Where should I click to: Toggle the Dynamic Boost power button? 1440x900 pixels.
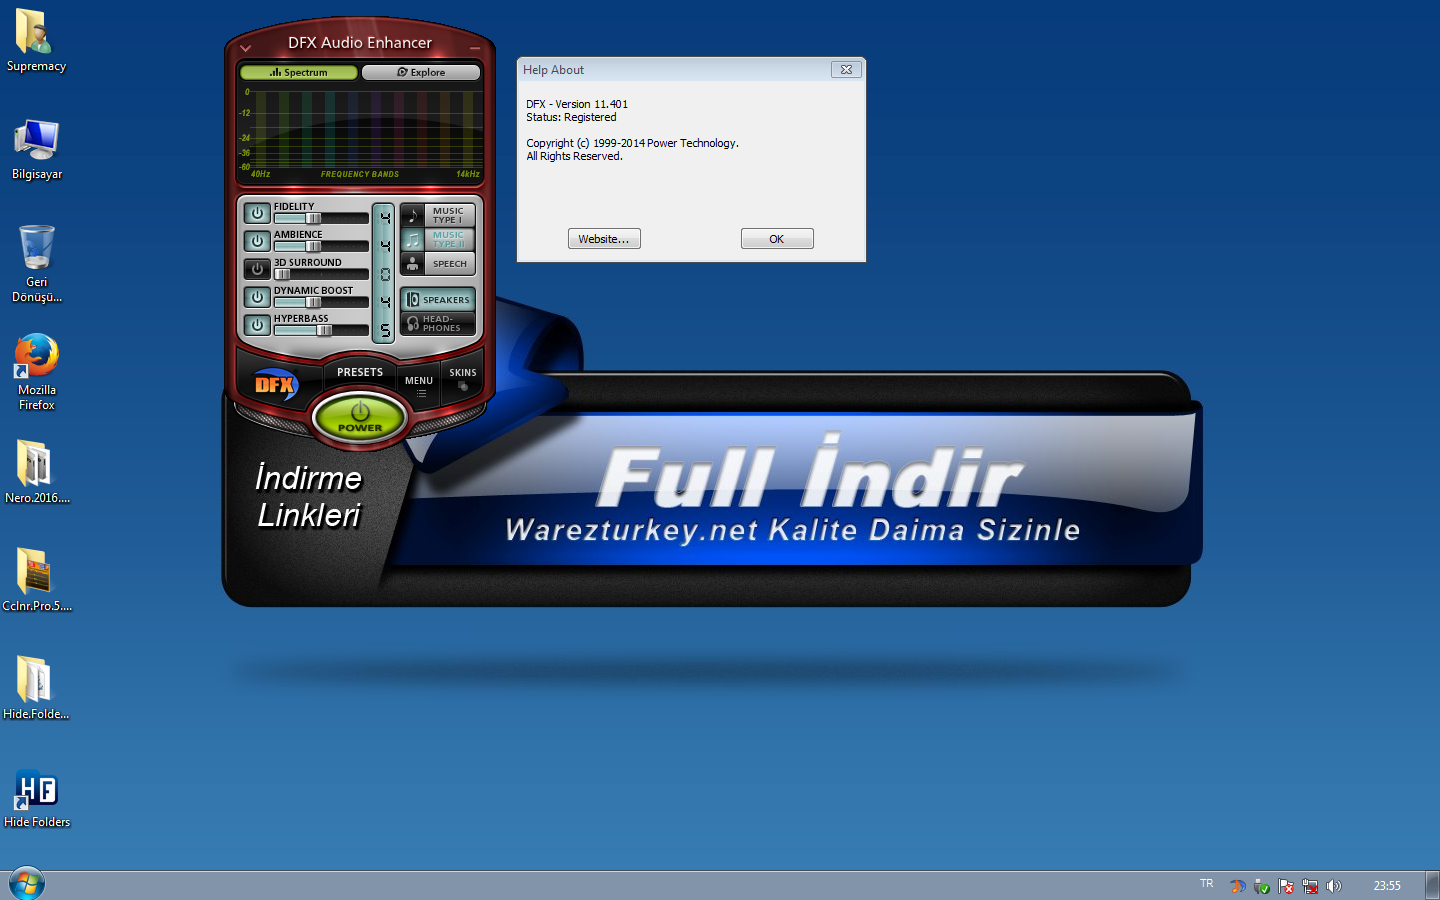pos(257,297)
